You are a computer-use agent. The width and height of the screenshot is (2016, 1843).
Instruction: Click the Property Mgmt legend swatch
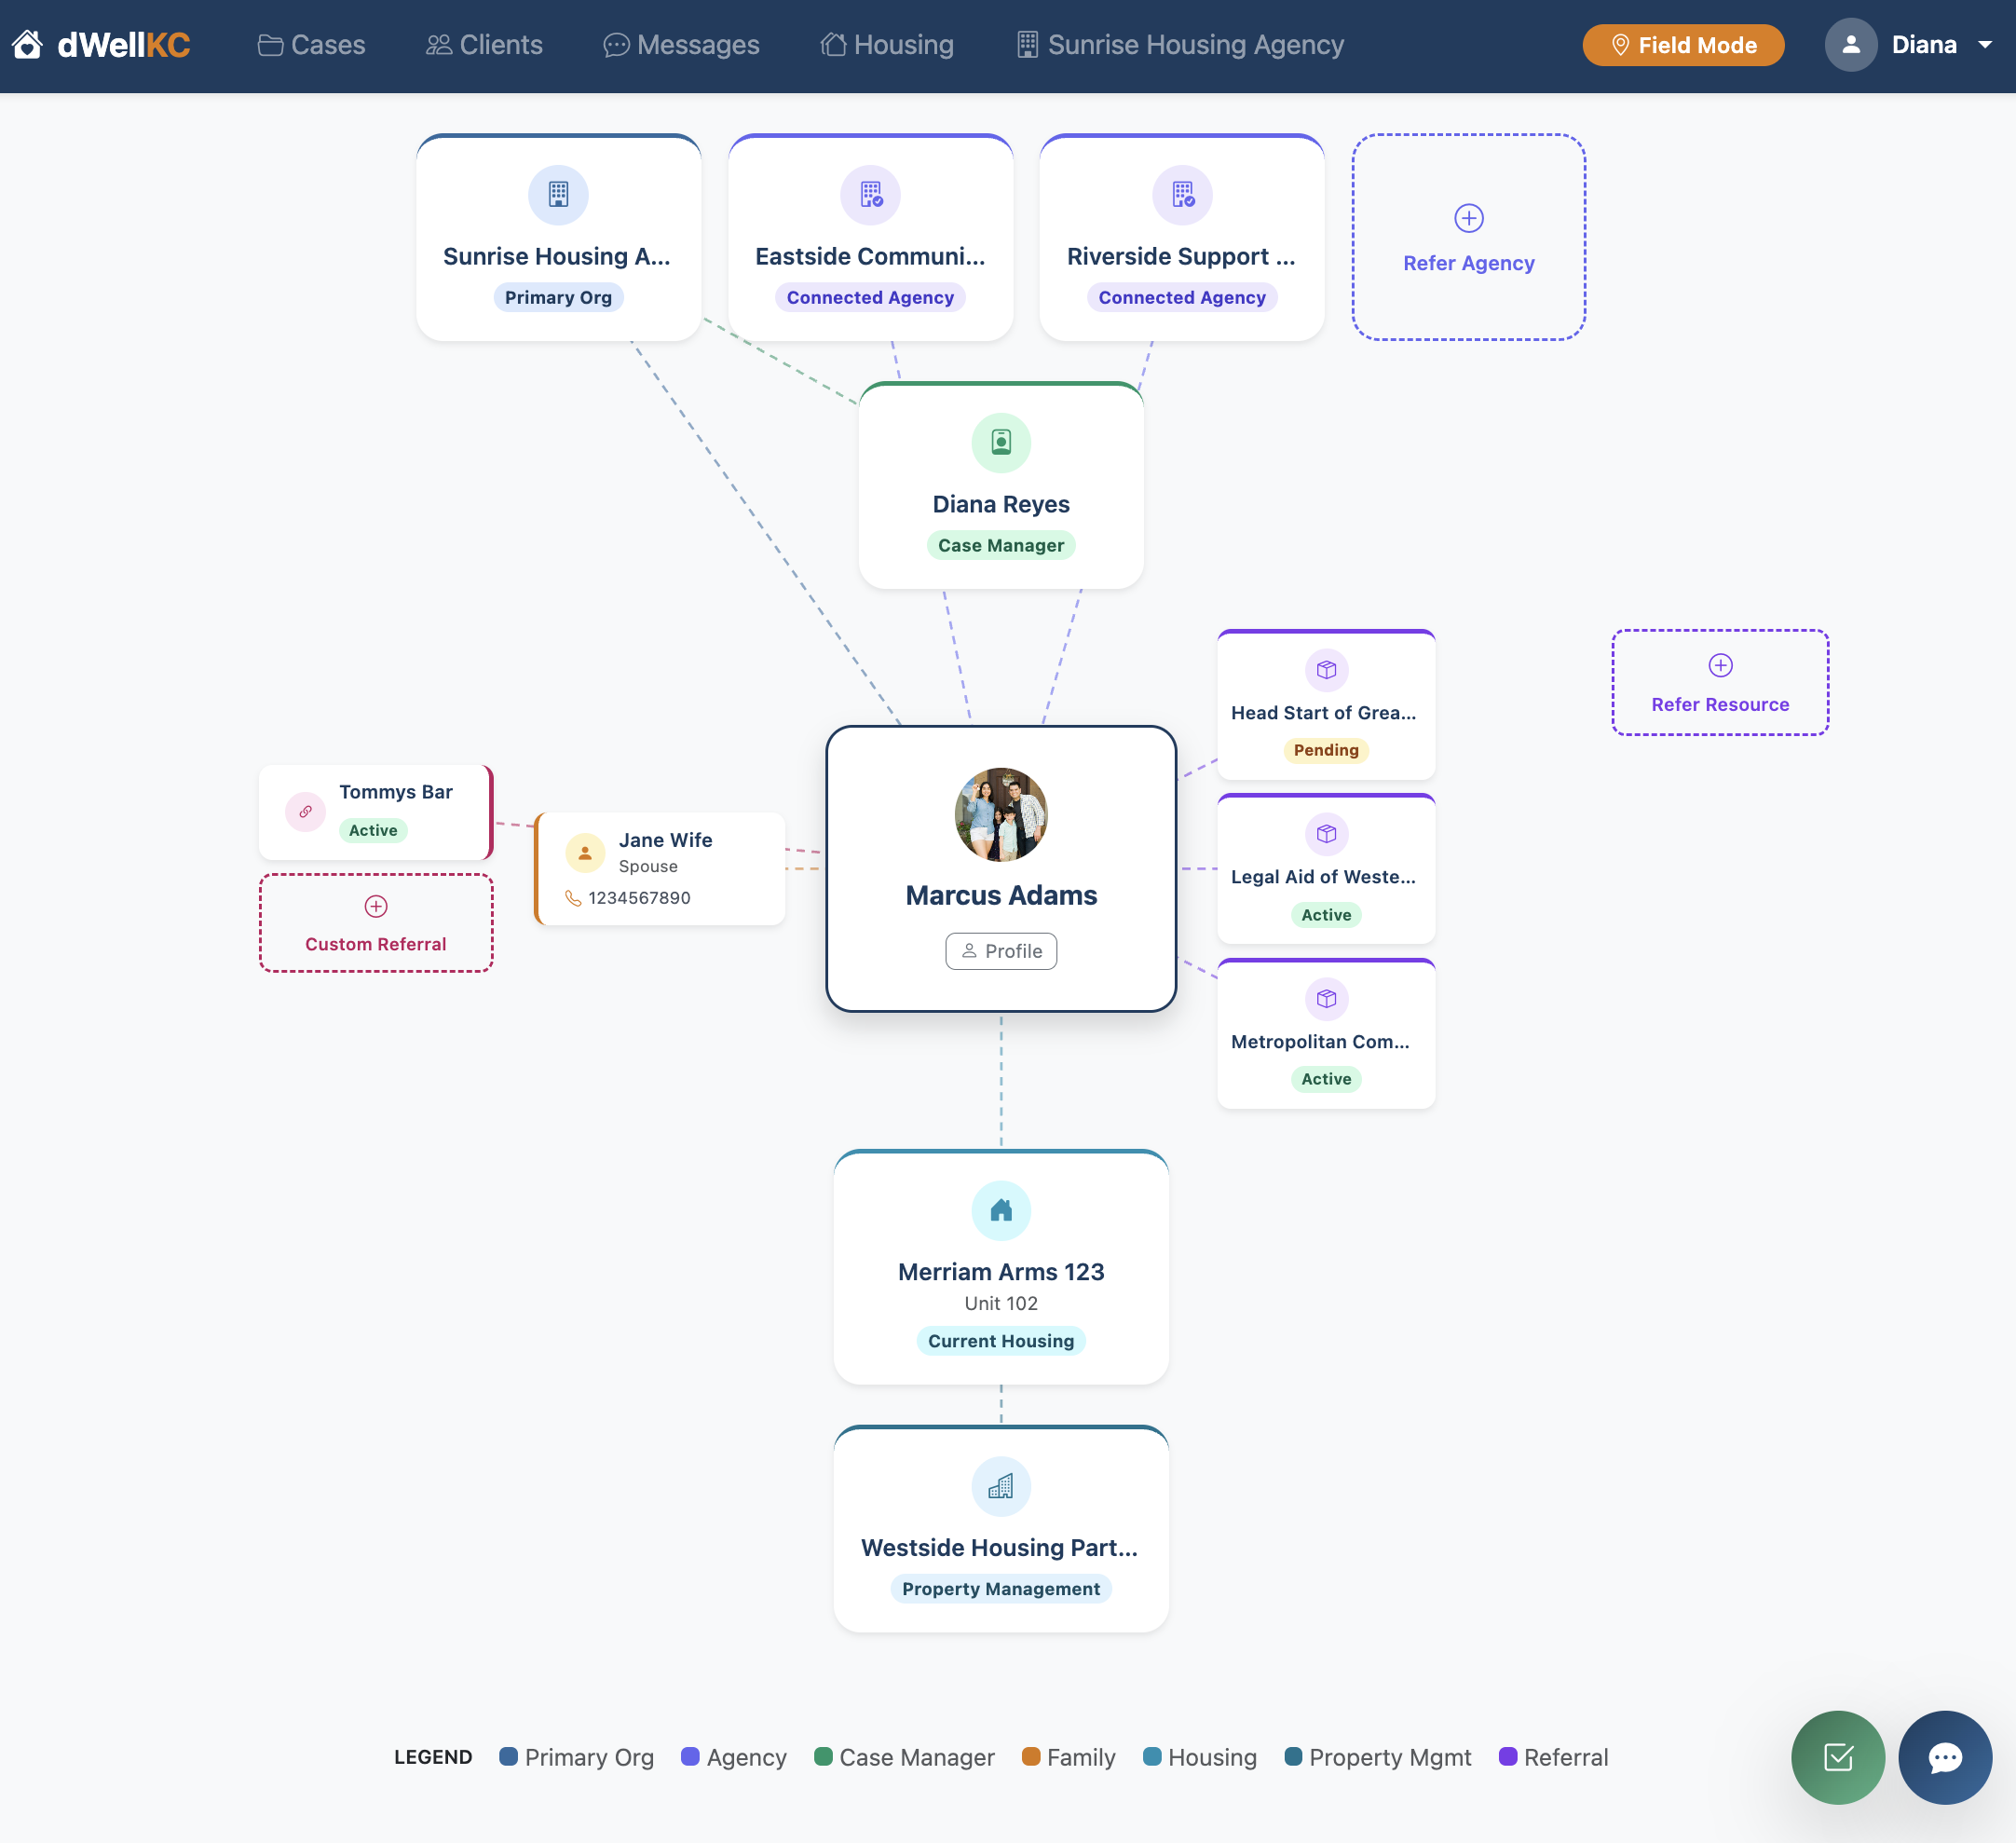[x=1293, y=1757]
